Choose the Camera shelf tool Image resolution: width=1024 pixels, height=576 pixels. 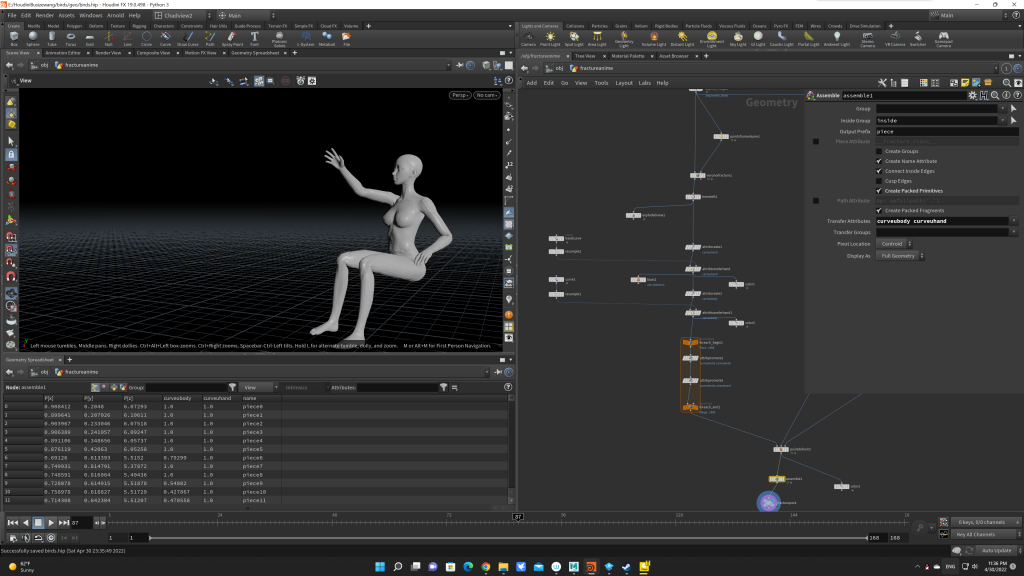pos(528,38)
